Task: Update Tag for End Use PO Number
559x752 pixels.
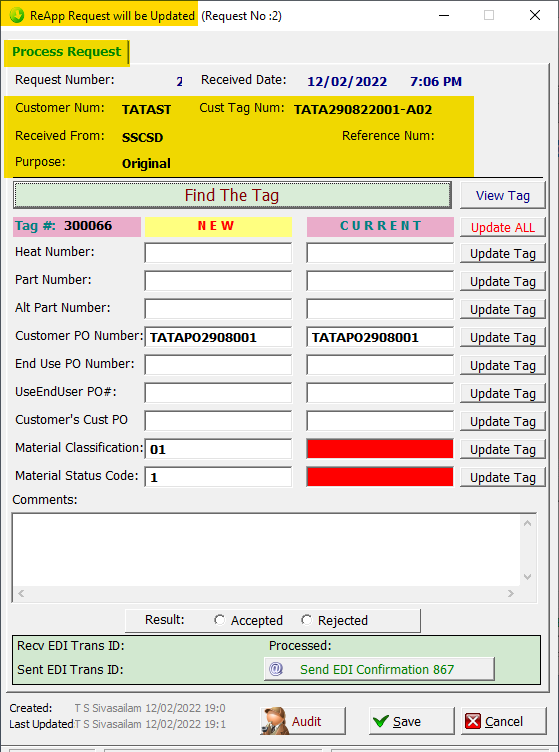Action: click(x=502, y=365)
